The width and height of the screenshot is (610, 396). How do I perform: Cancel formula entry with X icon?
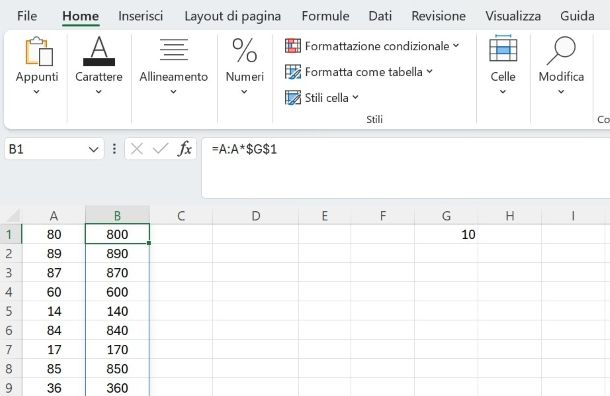[x=137, y=149]
